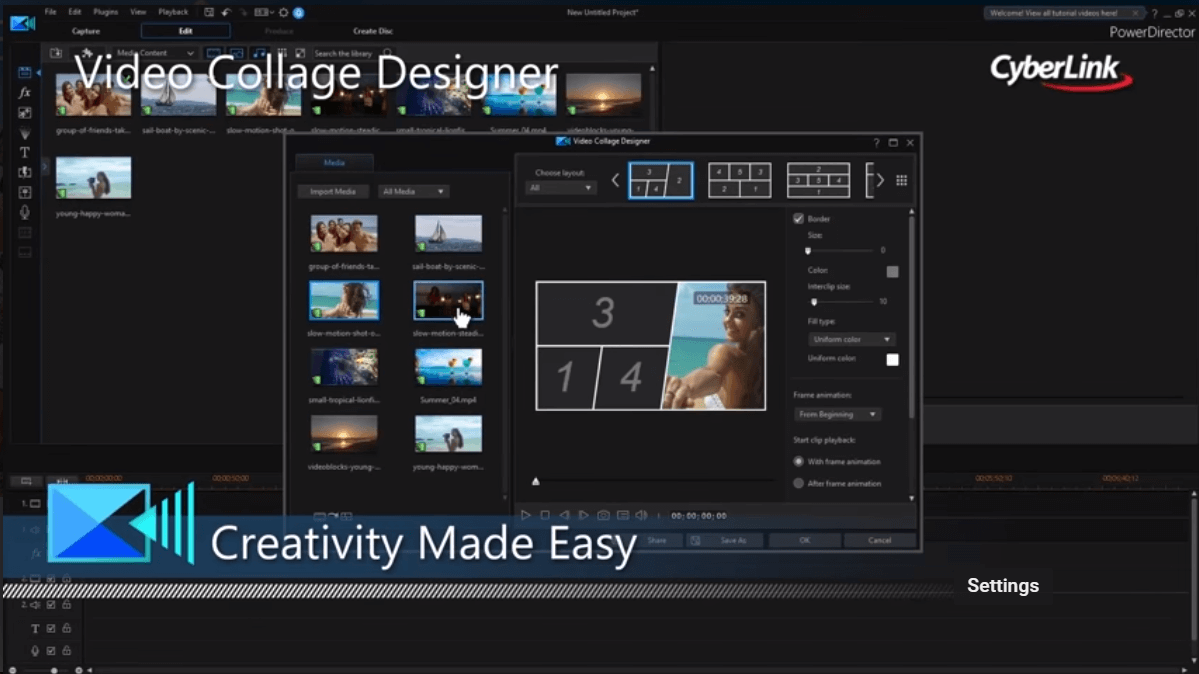
Task: Expand the library side panel arrow
Action: coord(44,165)
